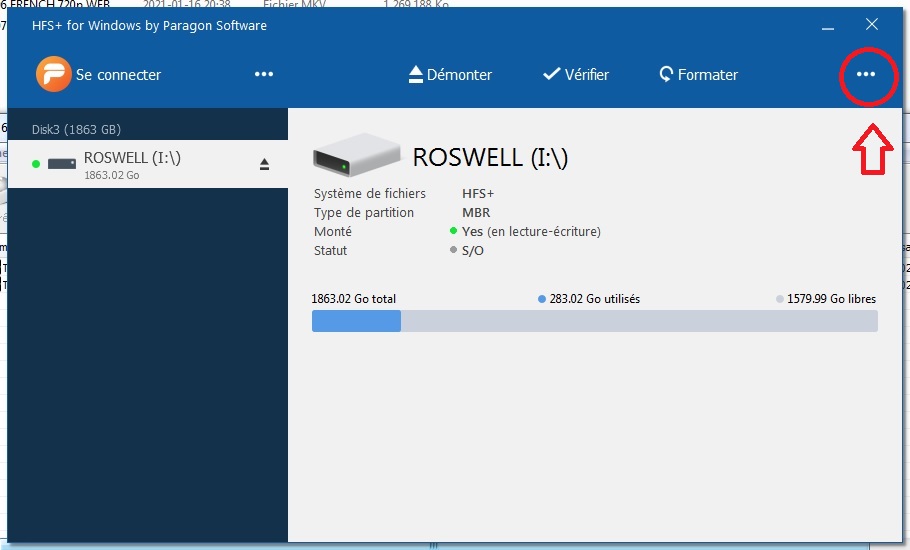Click the 1579.99 Go libres label
910x550 pixels.
tap(831, 299)
